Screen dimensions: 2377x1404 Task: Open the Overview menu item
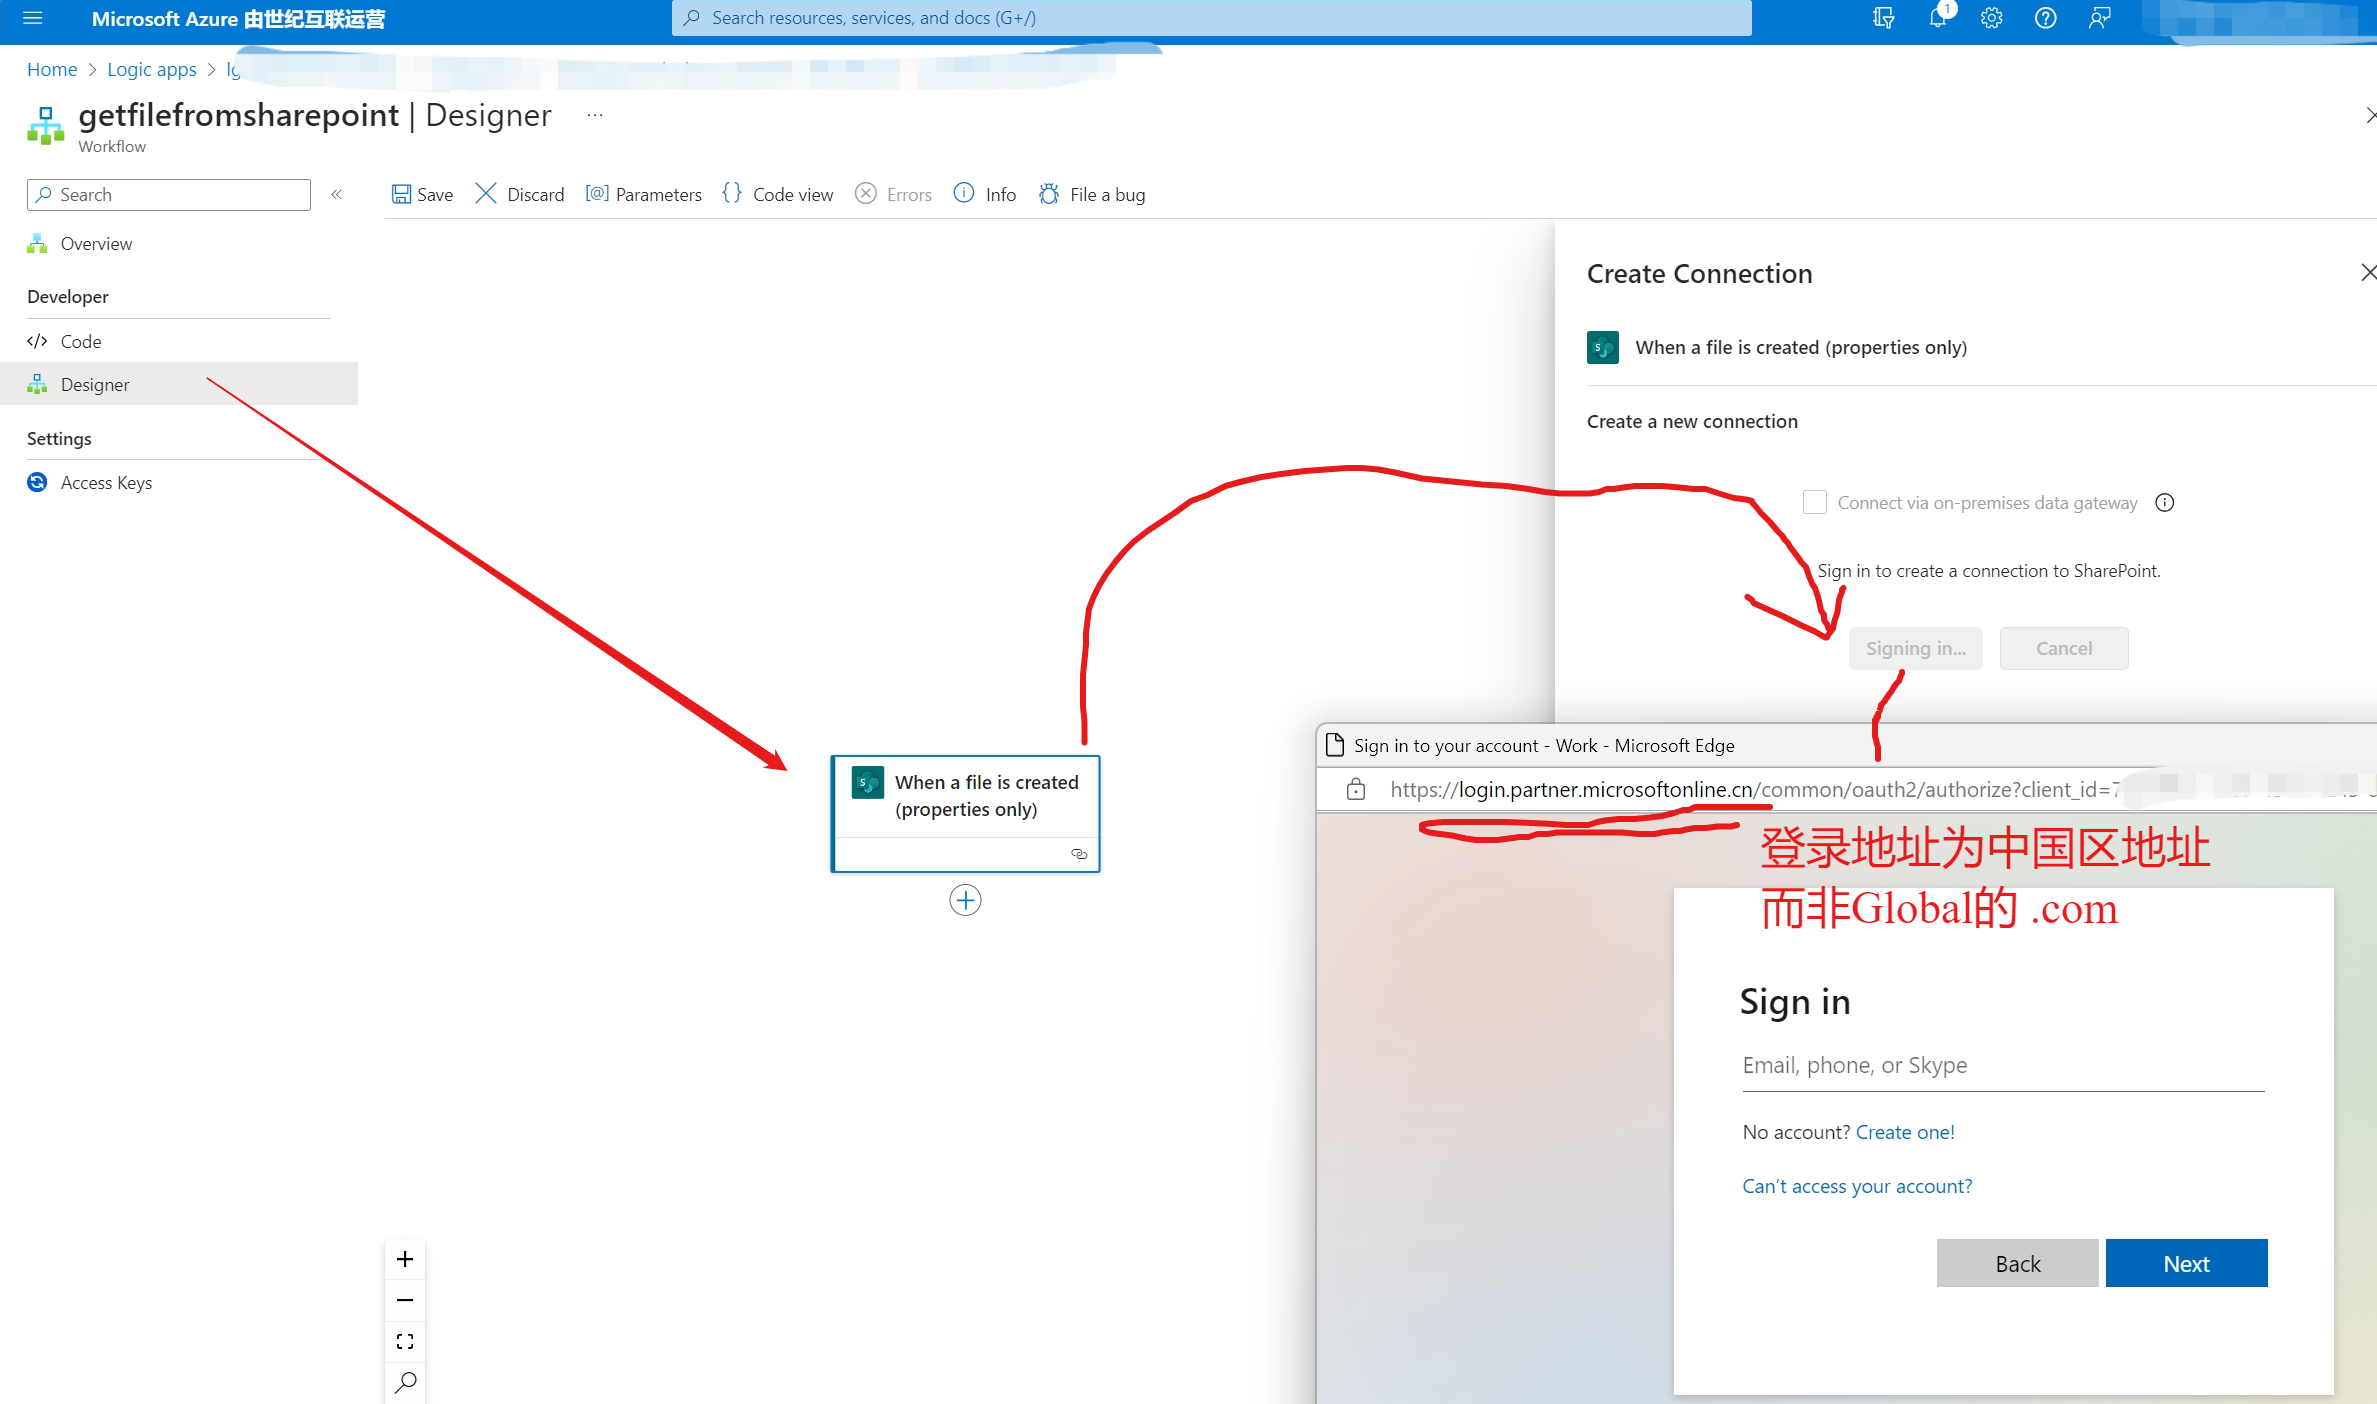(x=96, y=243)
